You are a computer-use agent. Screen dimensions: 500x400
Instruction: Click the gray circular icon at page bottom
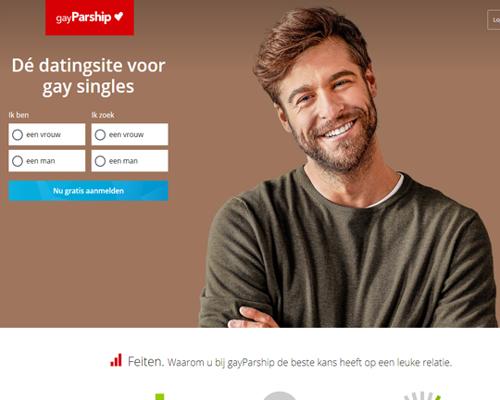280,396
